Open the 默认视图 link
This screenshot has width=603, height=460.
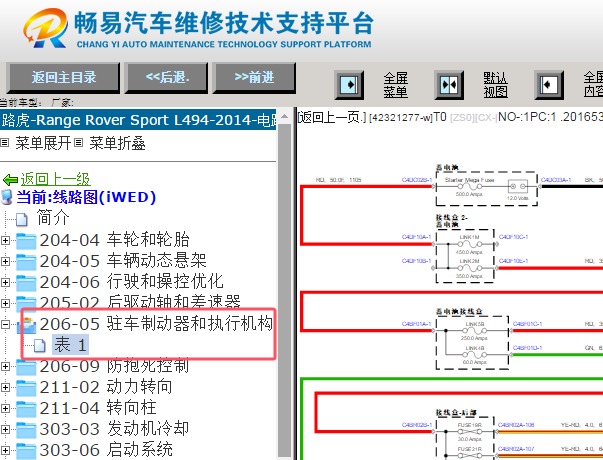click(495, 85)
